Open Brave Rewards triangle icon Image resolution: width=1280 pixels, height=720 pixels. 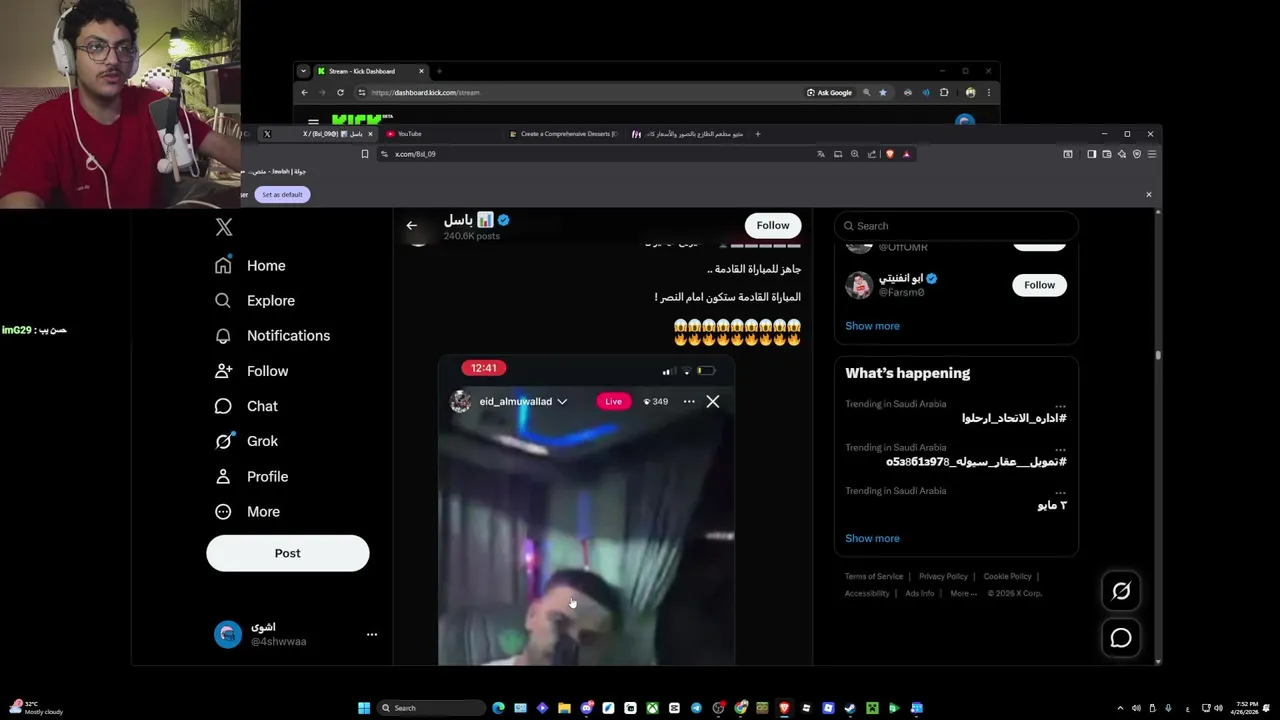click(x=906, y=154)
